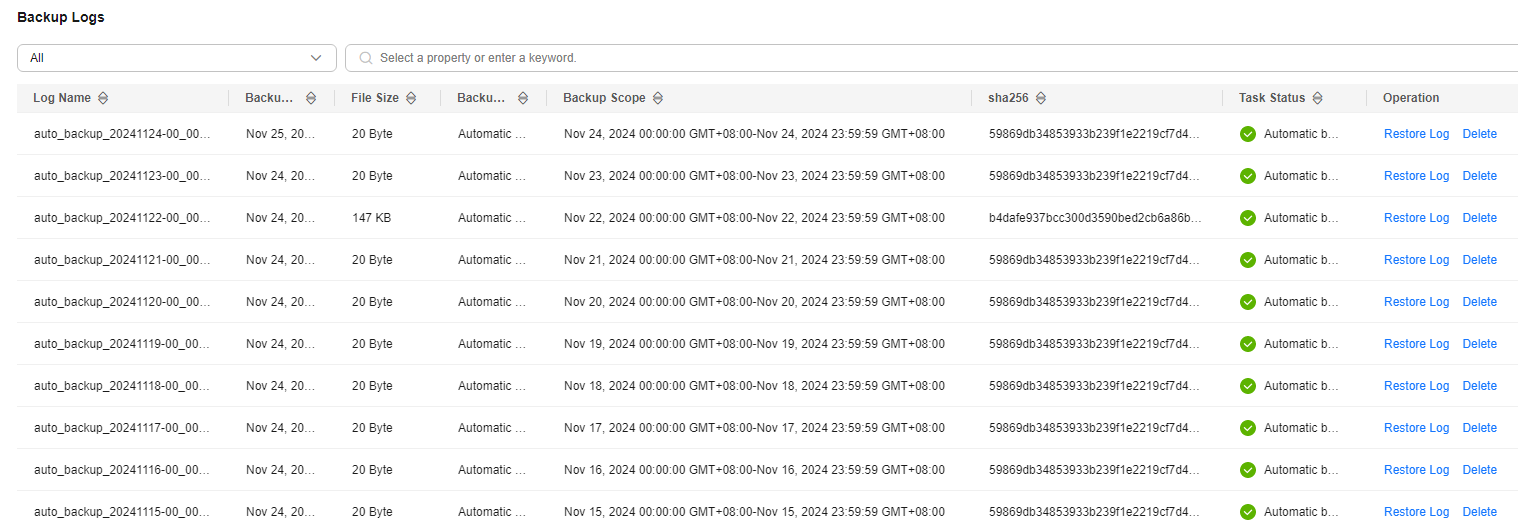Screen dimensions: 1518x529
Task: Click the b4dafe937bcc sha256 hash value
Action: 1095,218
